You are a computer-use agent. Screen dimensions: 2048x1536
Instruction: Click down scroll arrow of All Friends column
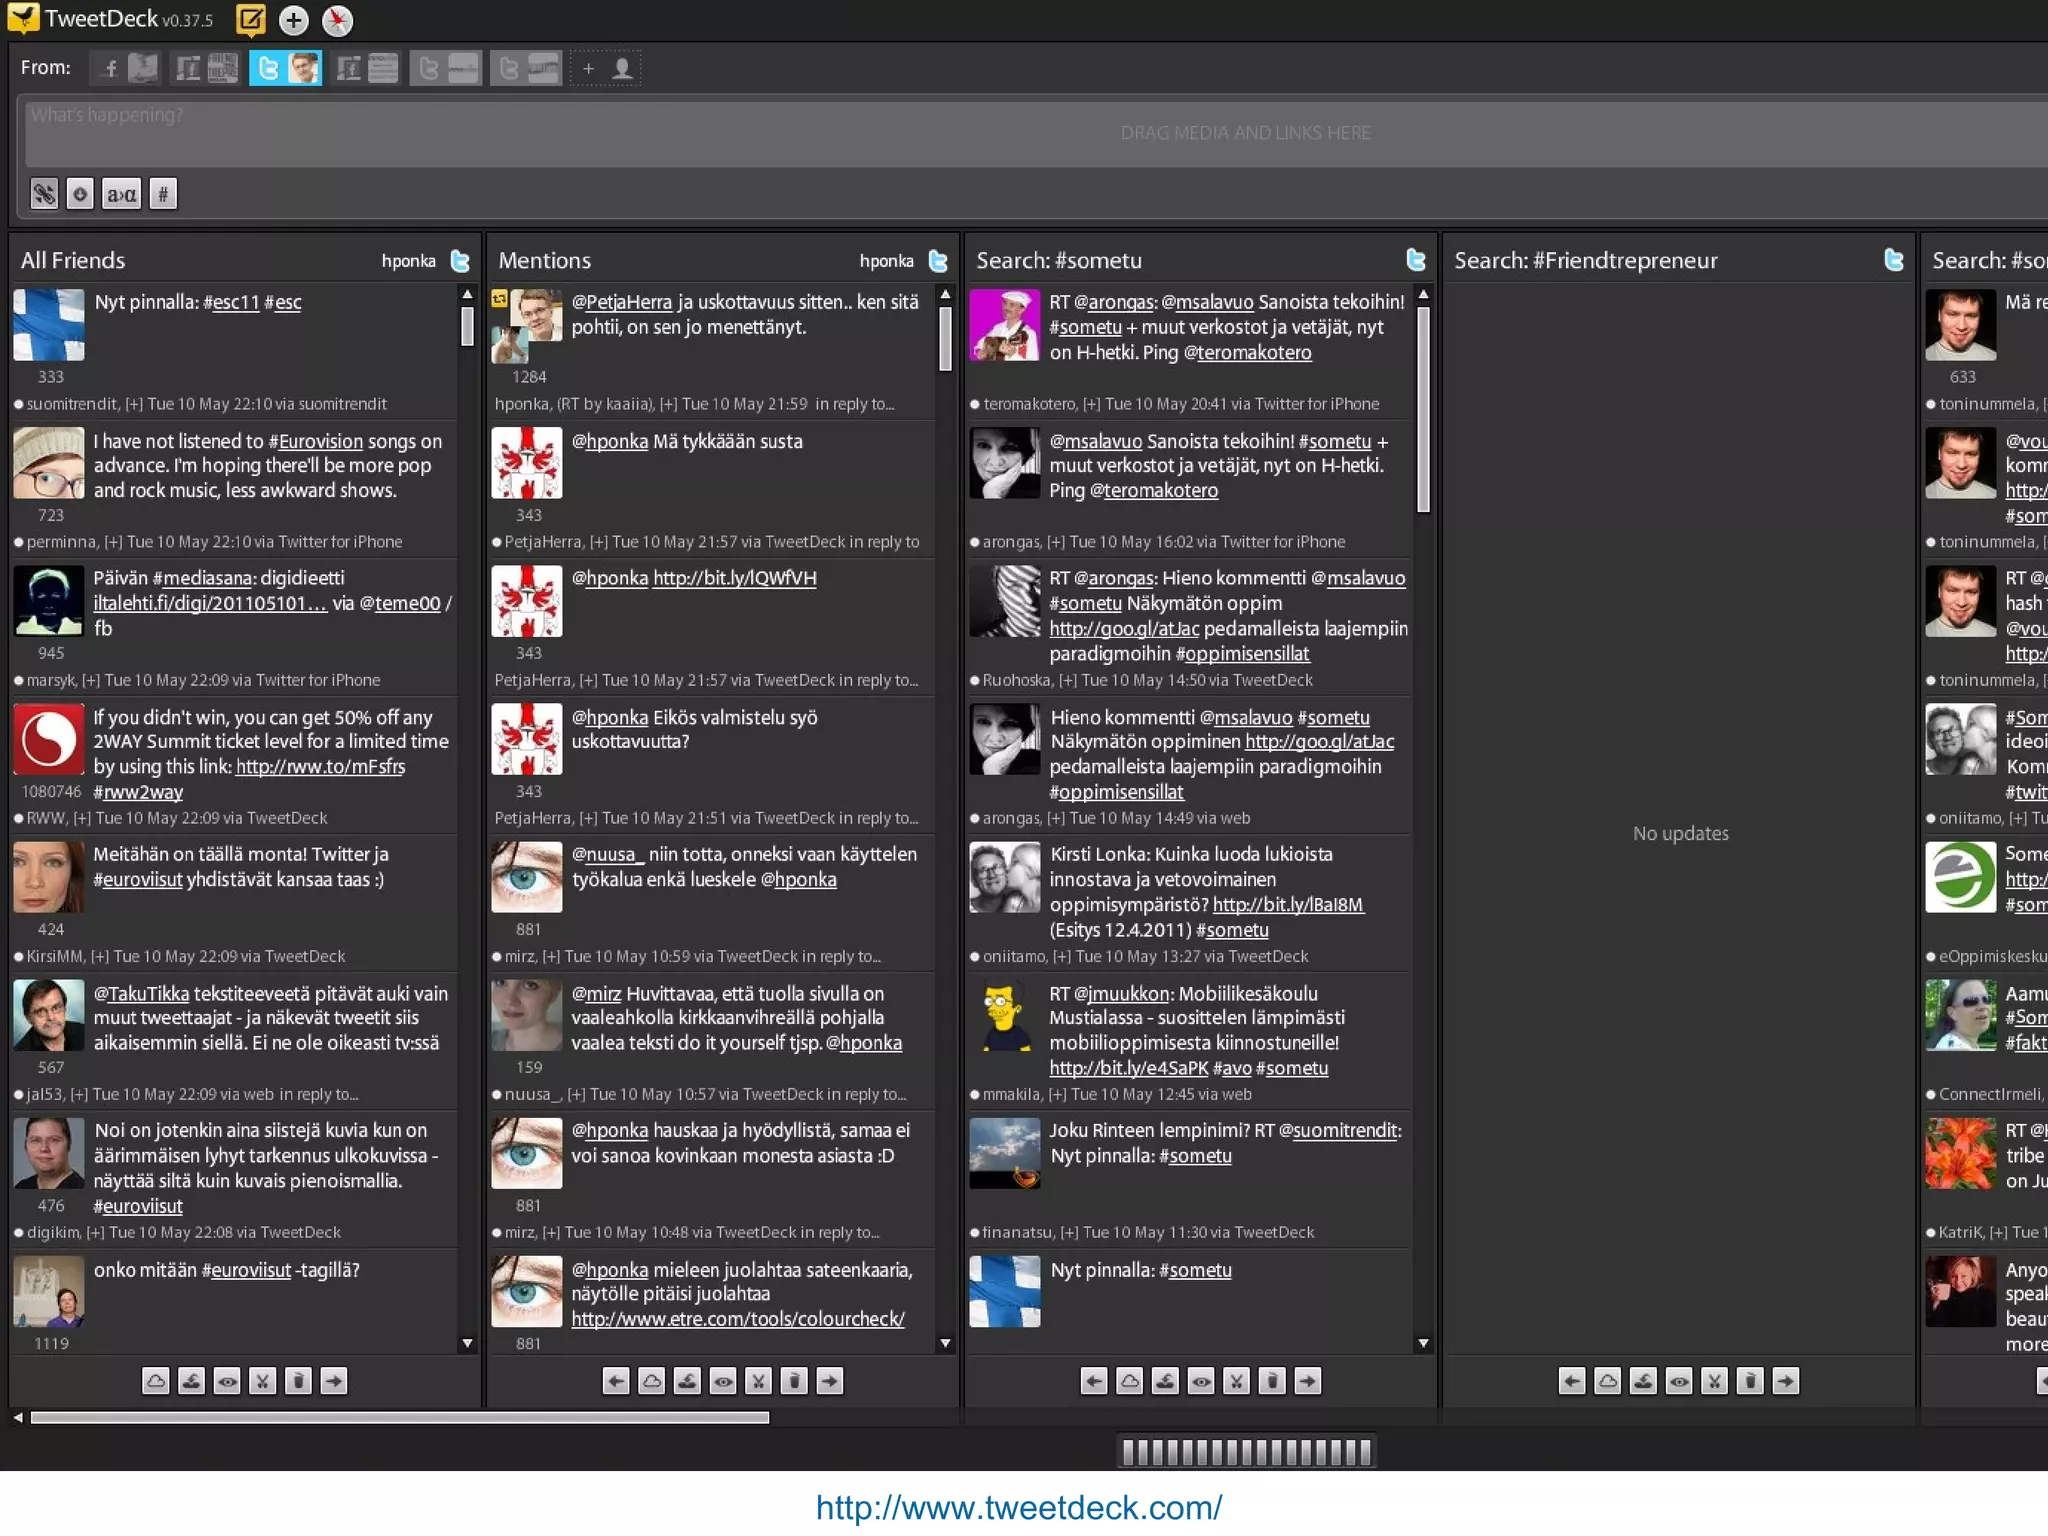pos(467,1343)
